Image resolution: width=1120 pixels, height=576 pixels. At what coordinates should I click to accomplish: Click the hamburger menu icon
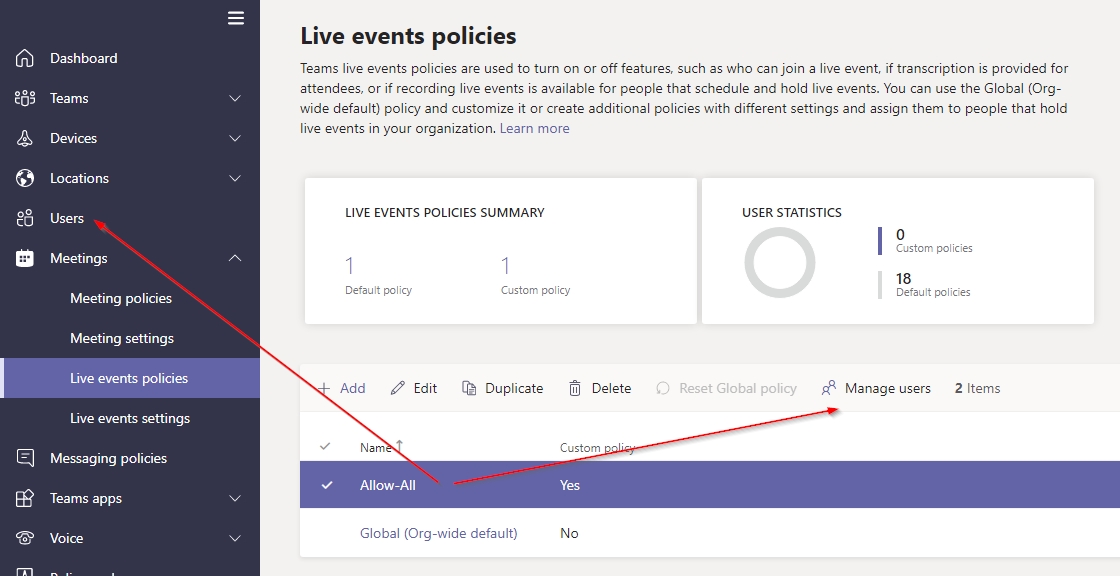click(236, 18)
